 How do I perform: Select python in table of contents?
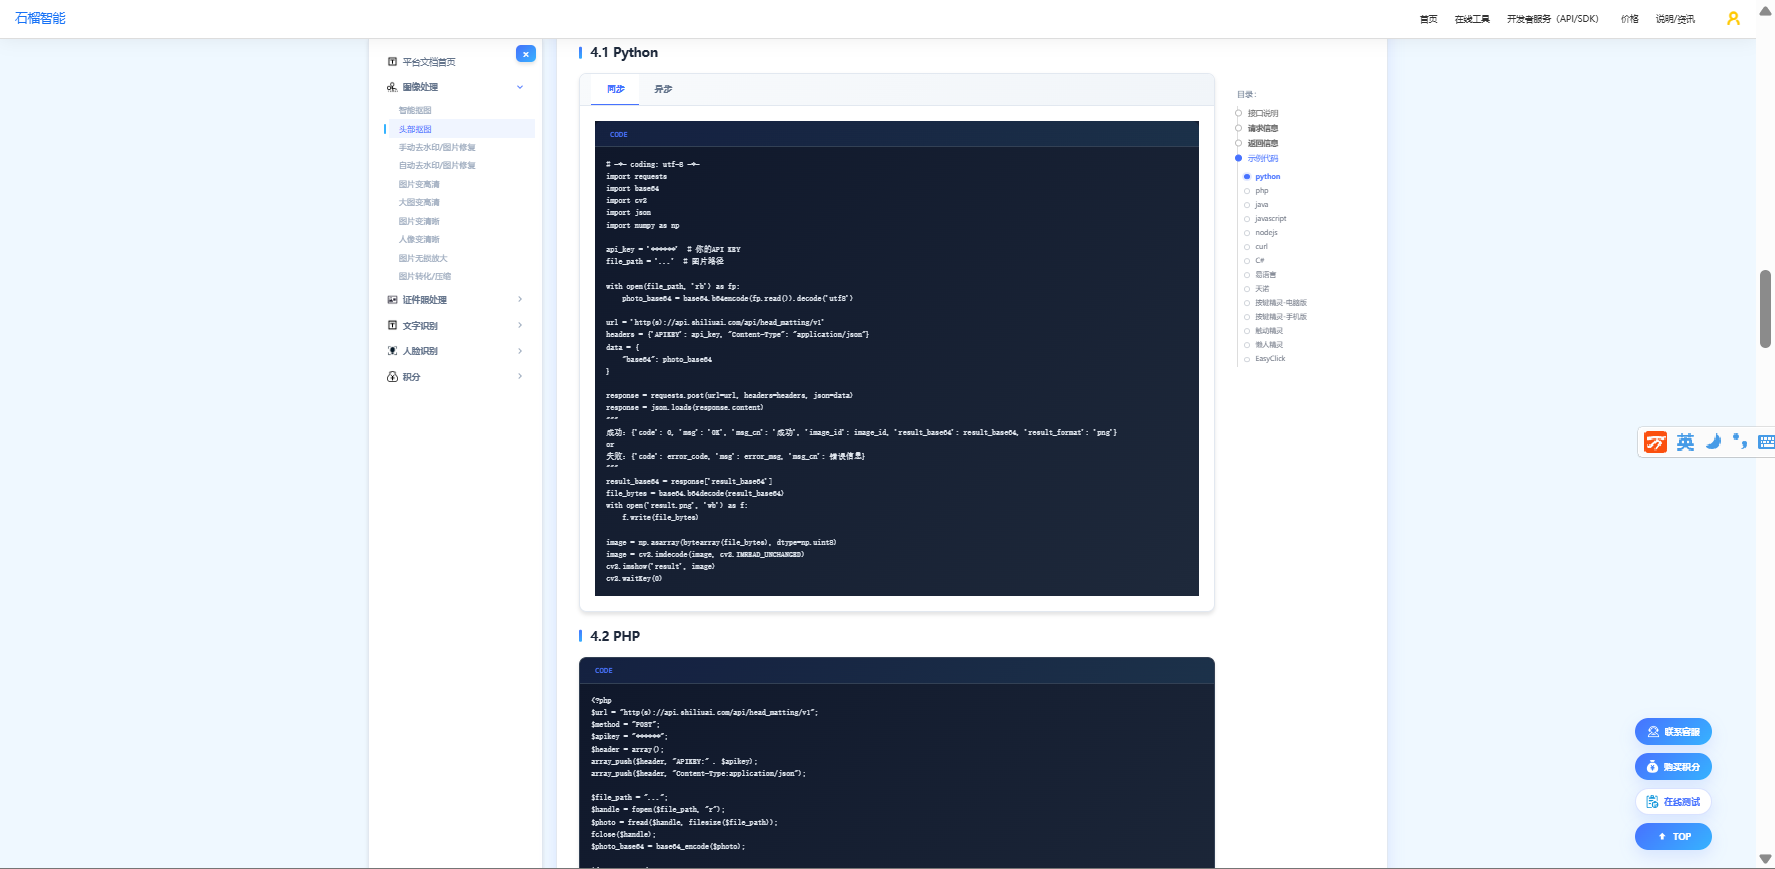[x=1268, y=176]
